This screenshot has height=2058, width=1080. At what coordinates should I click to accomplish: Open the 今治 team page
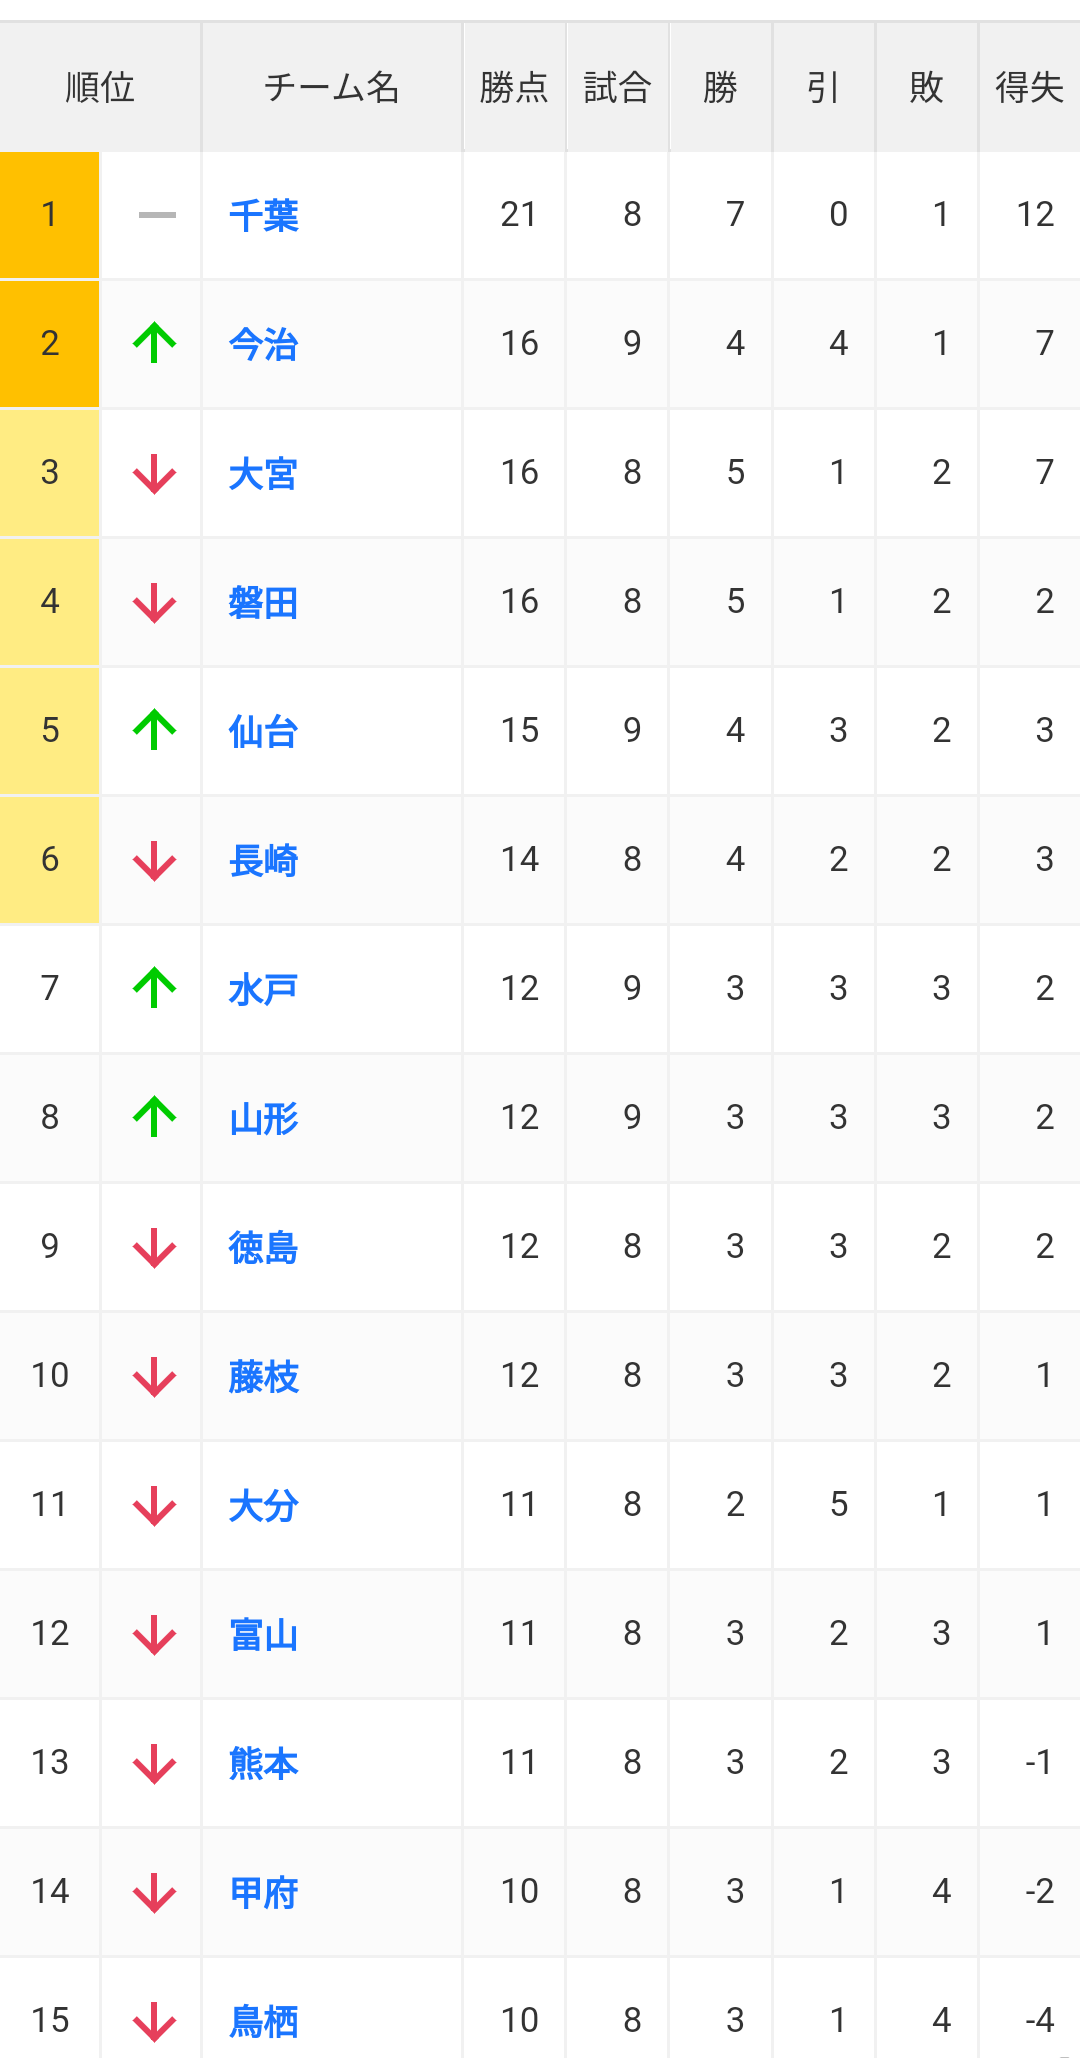[x=264, y=344]
